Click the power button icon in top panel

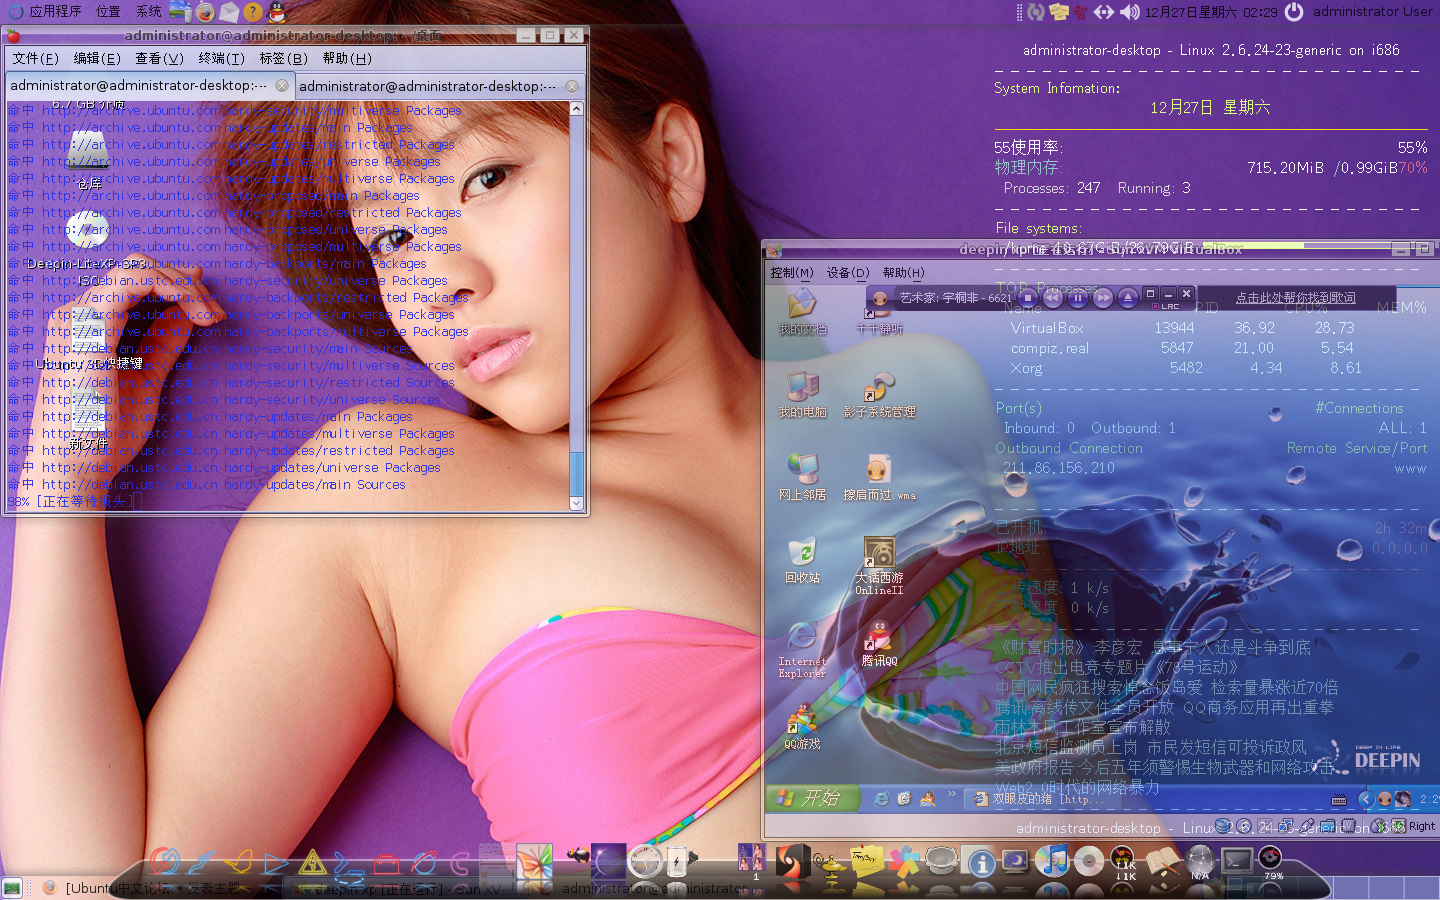click(x=1294, y=11)
